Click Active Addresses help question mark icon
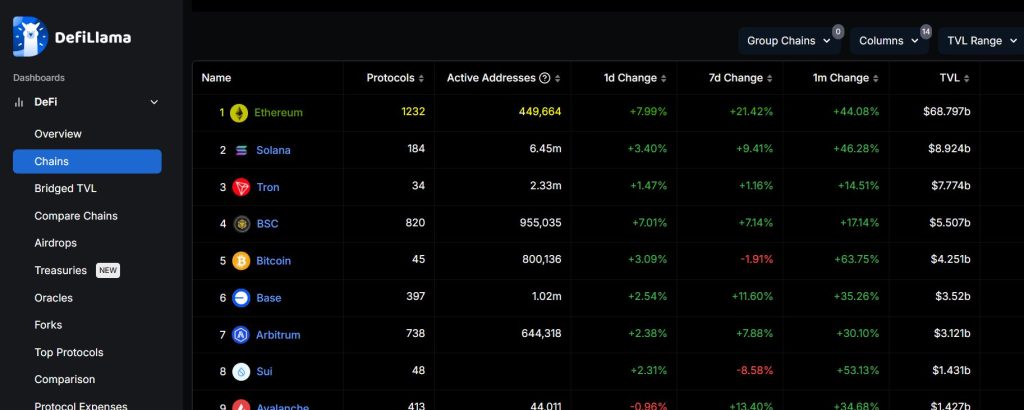Viewport: 1024px width, 410px height. [544, 78]
